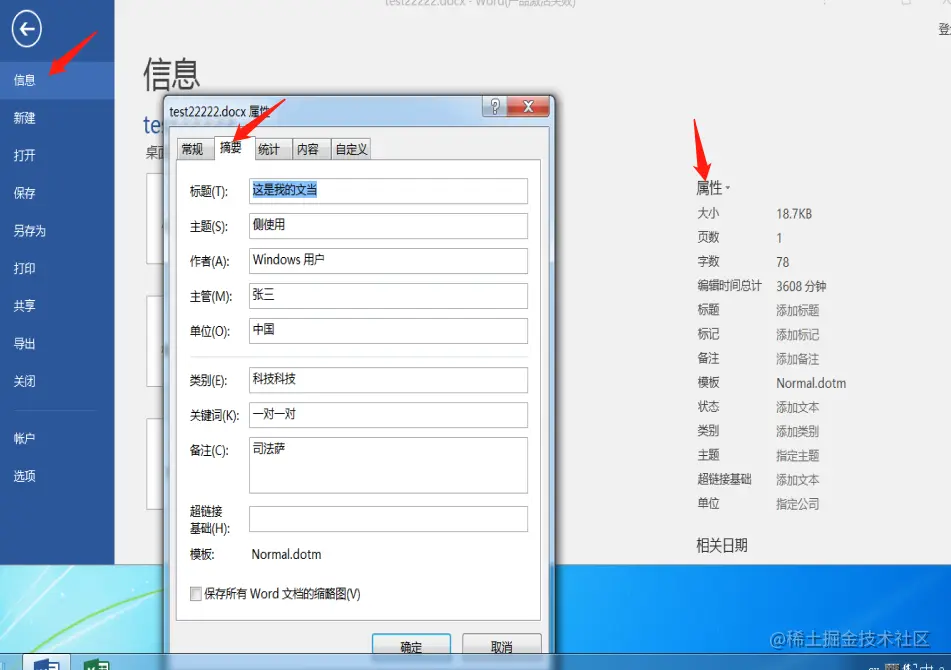This screenshot has height=670, width=951.
Task: Close the test22222.docx properties dialog
Action: 528,107
